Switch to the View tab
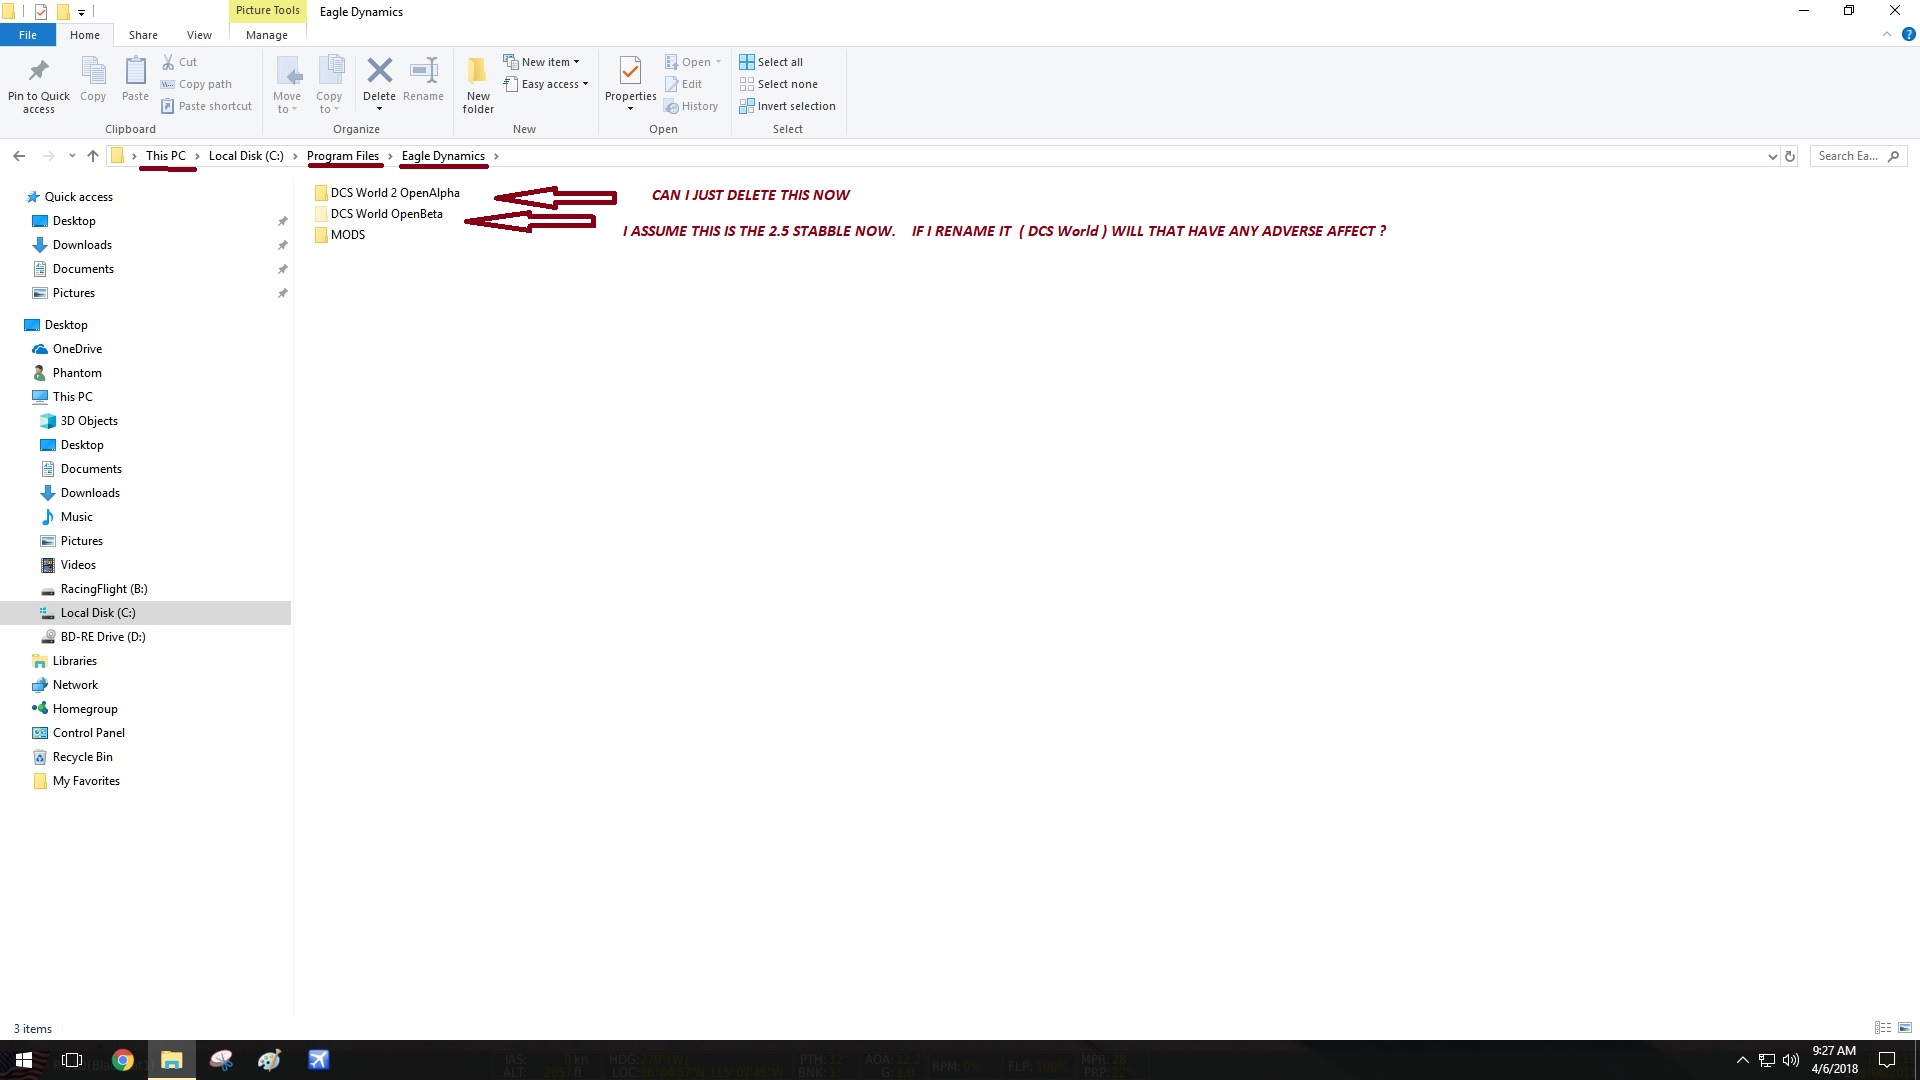 (x=199, y=35)
